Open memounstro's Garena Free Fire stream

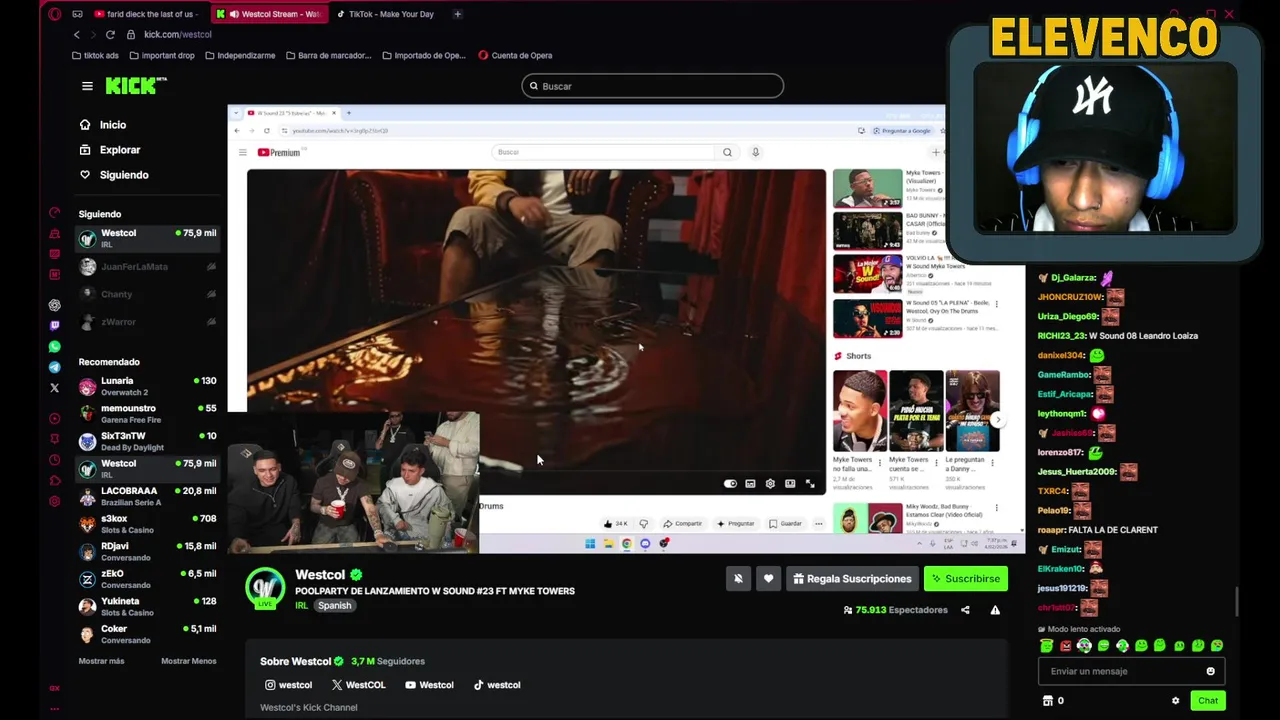[x=148, y=414]
